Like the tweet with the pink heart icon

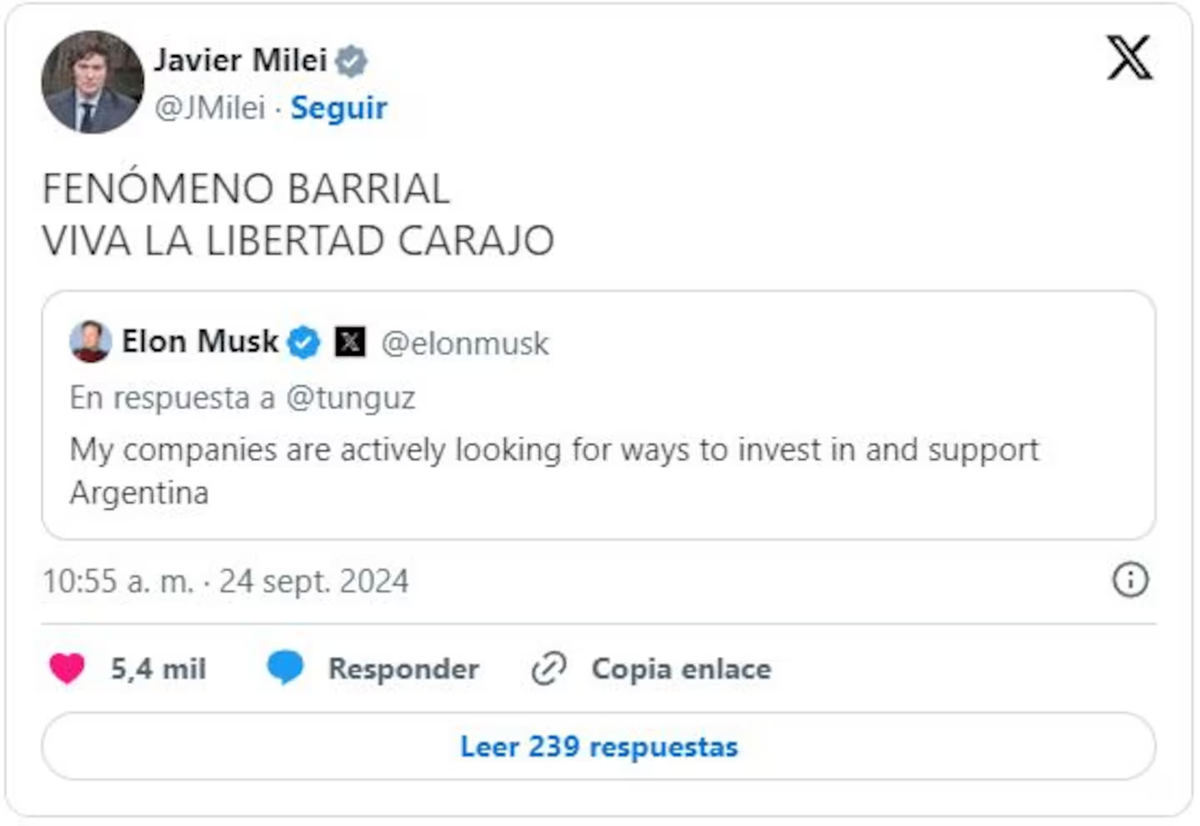(x=67, y=669)
